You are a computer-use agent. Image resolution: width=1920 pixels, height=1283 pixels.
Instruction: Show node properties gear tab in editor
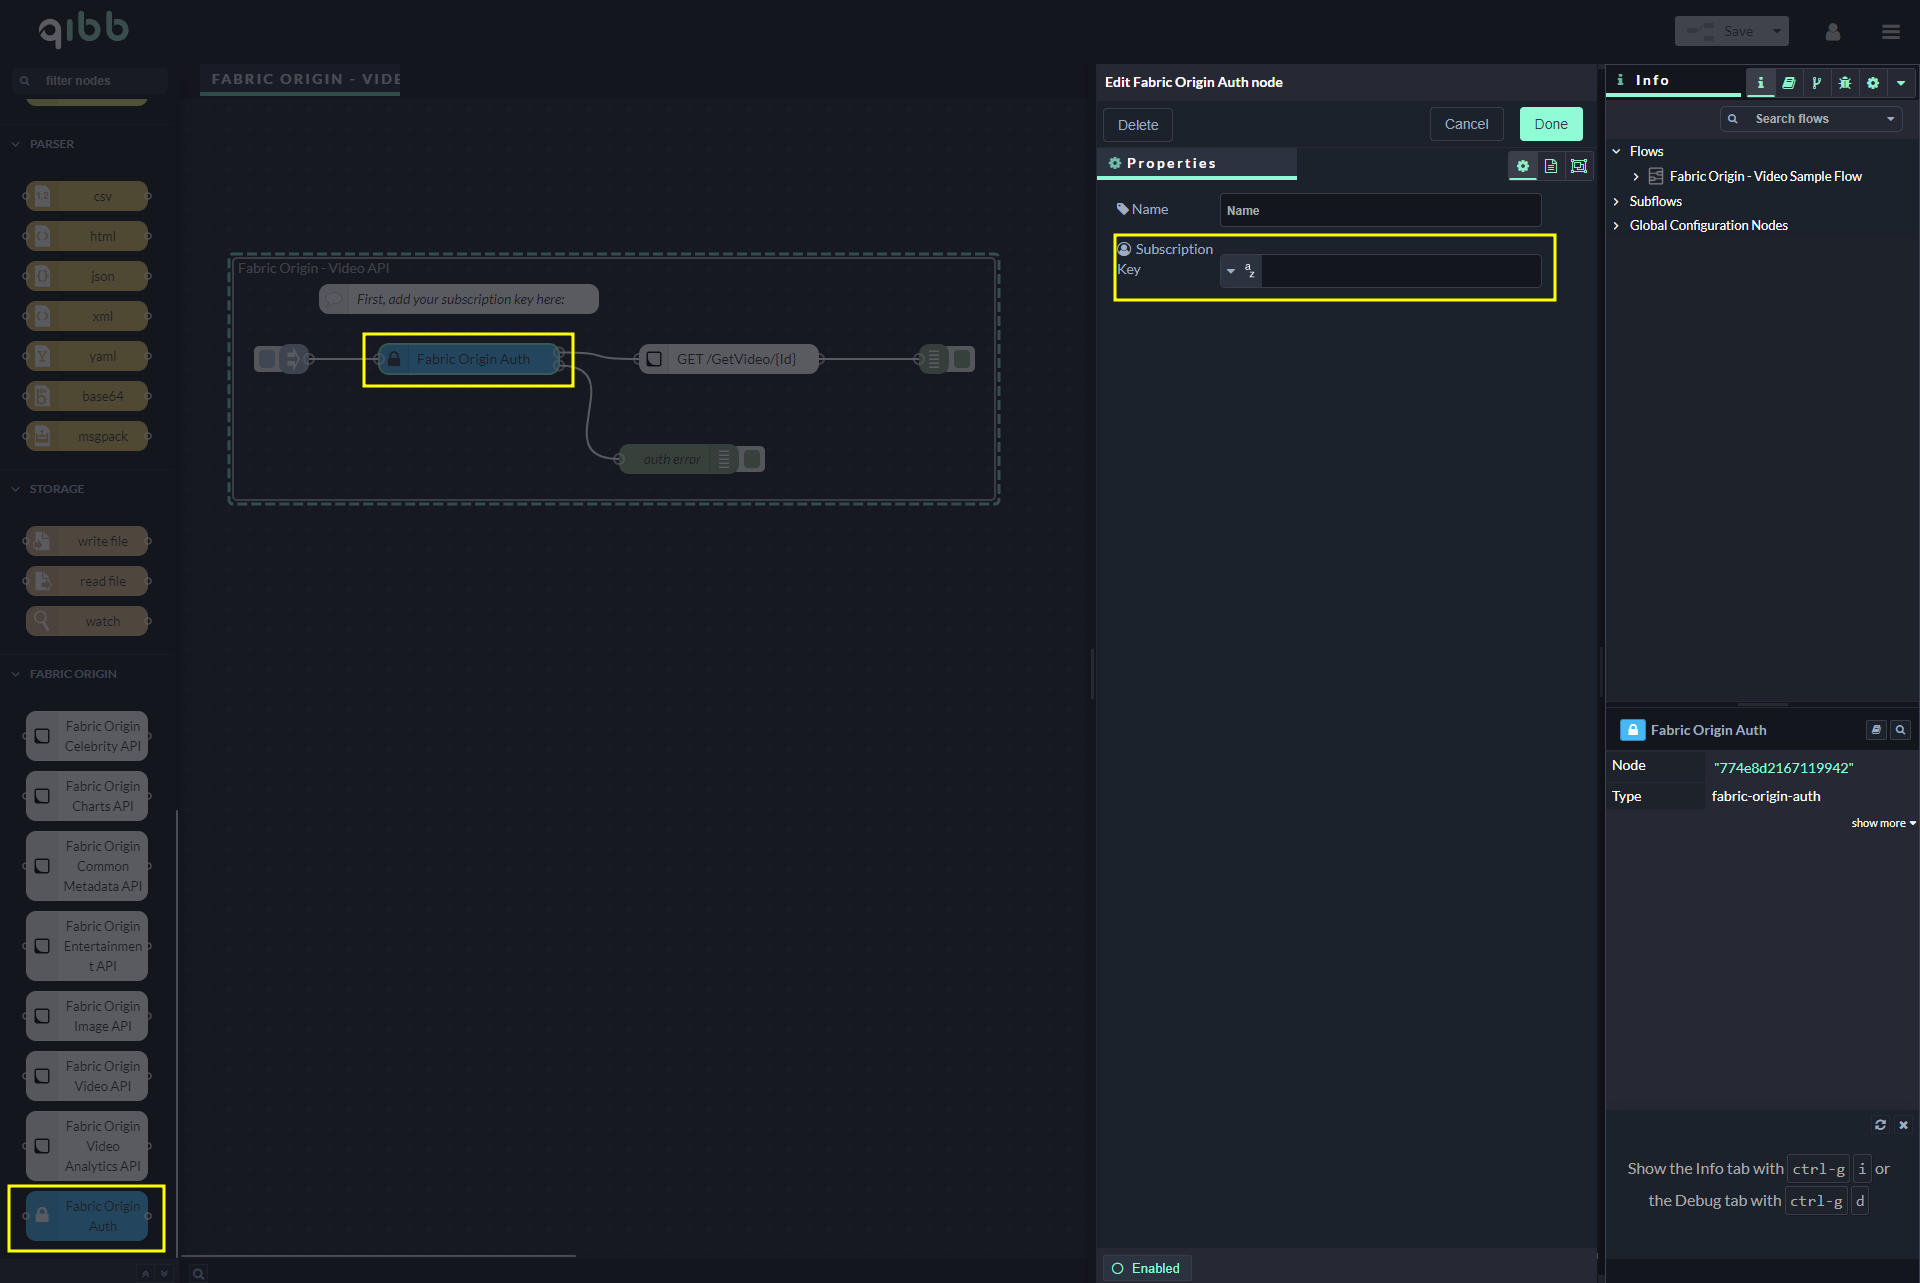point(1522,166)
